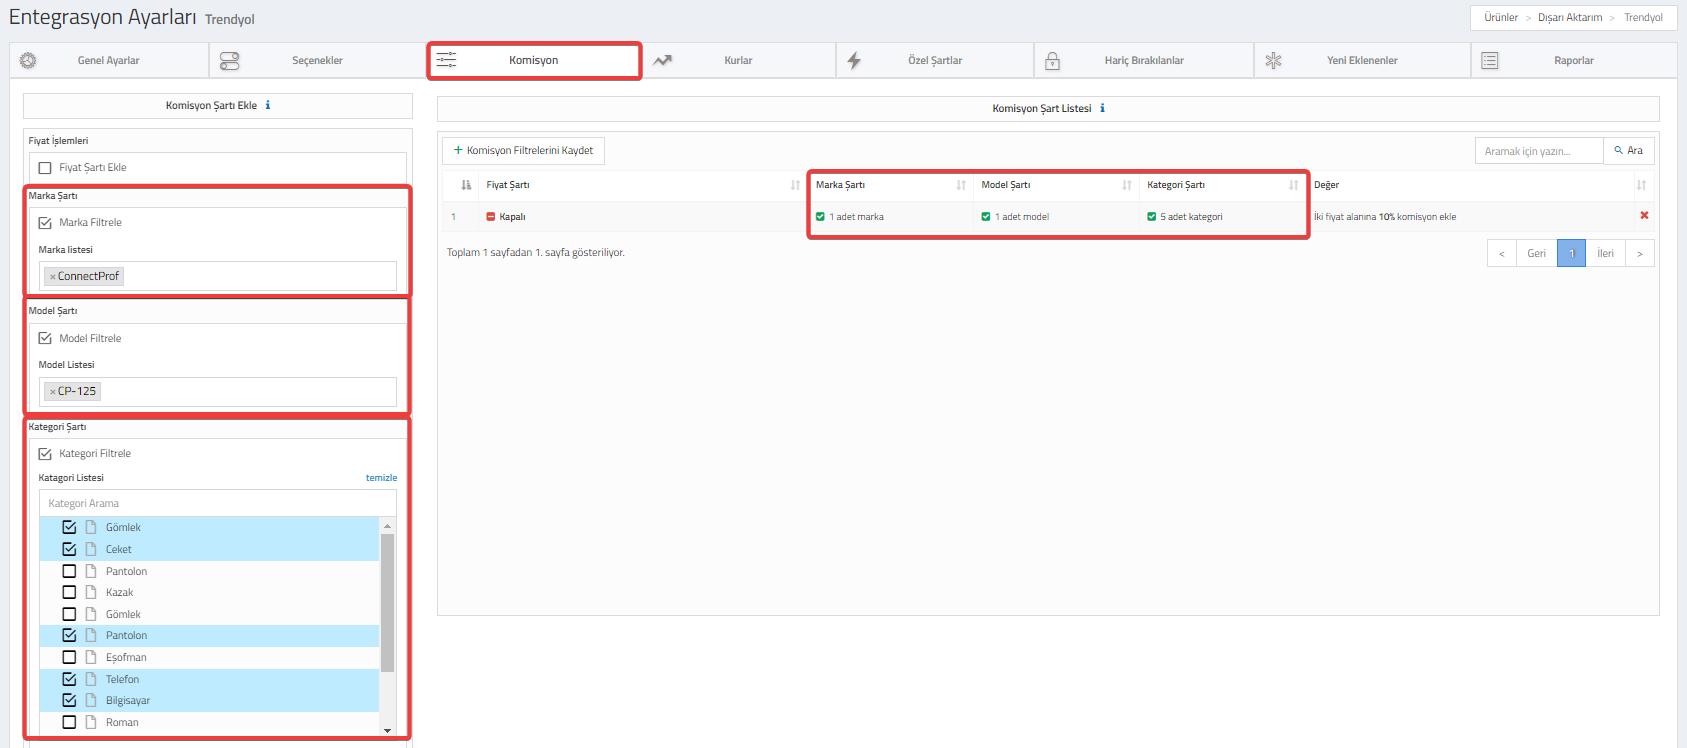This screenshot has width=1687, height=748.
Task: Click the first-page '<' pagination arrow
Action: (x=1502, y=253)
